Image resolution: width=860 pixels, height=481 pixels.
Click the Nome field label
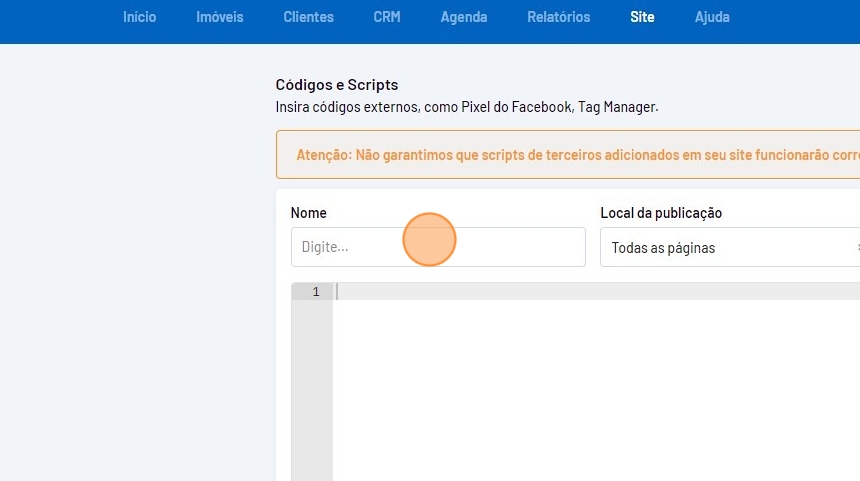pos(308,213)
